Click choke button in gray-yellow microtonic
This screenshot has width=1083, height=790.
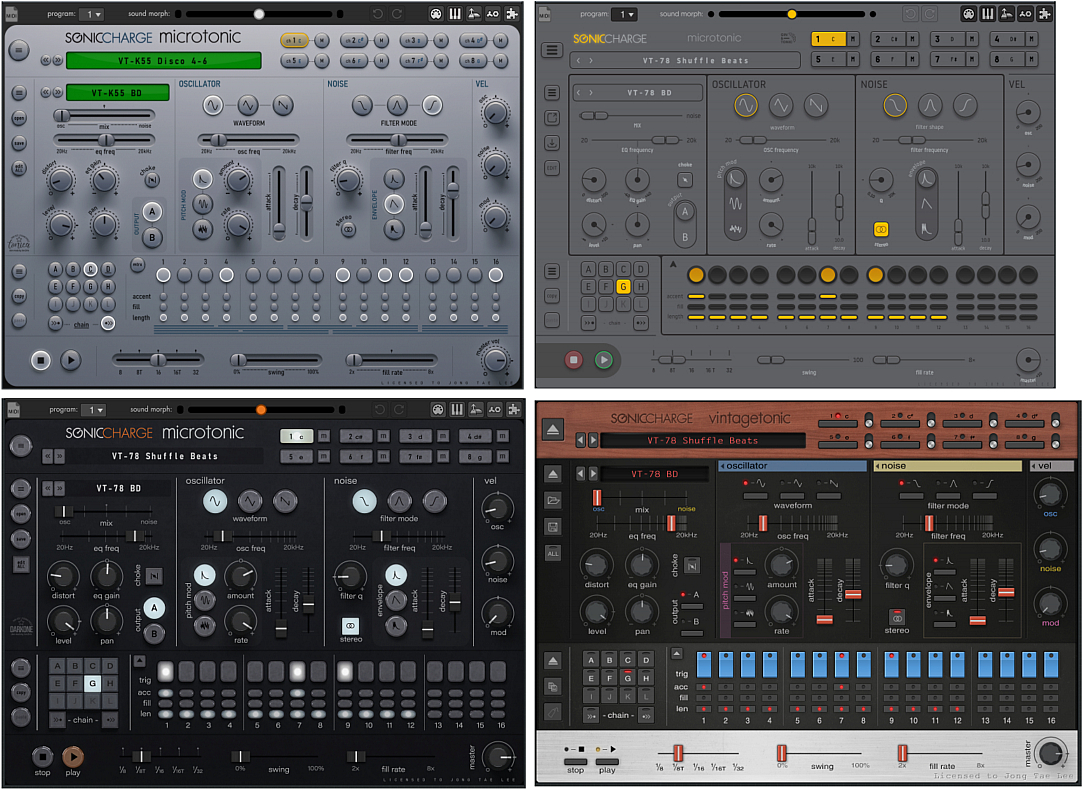[x=684, y=180]
